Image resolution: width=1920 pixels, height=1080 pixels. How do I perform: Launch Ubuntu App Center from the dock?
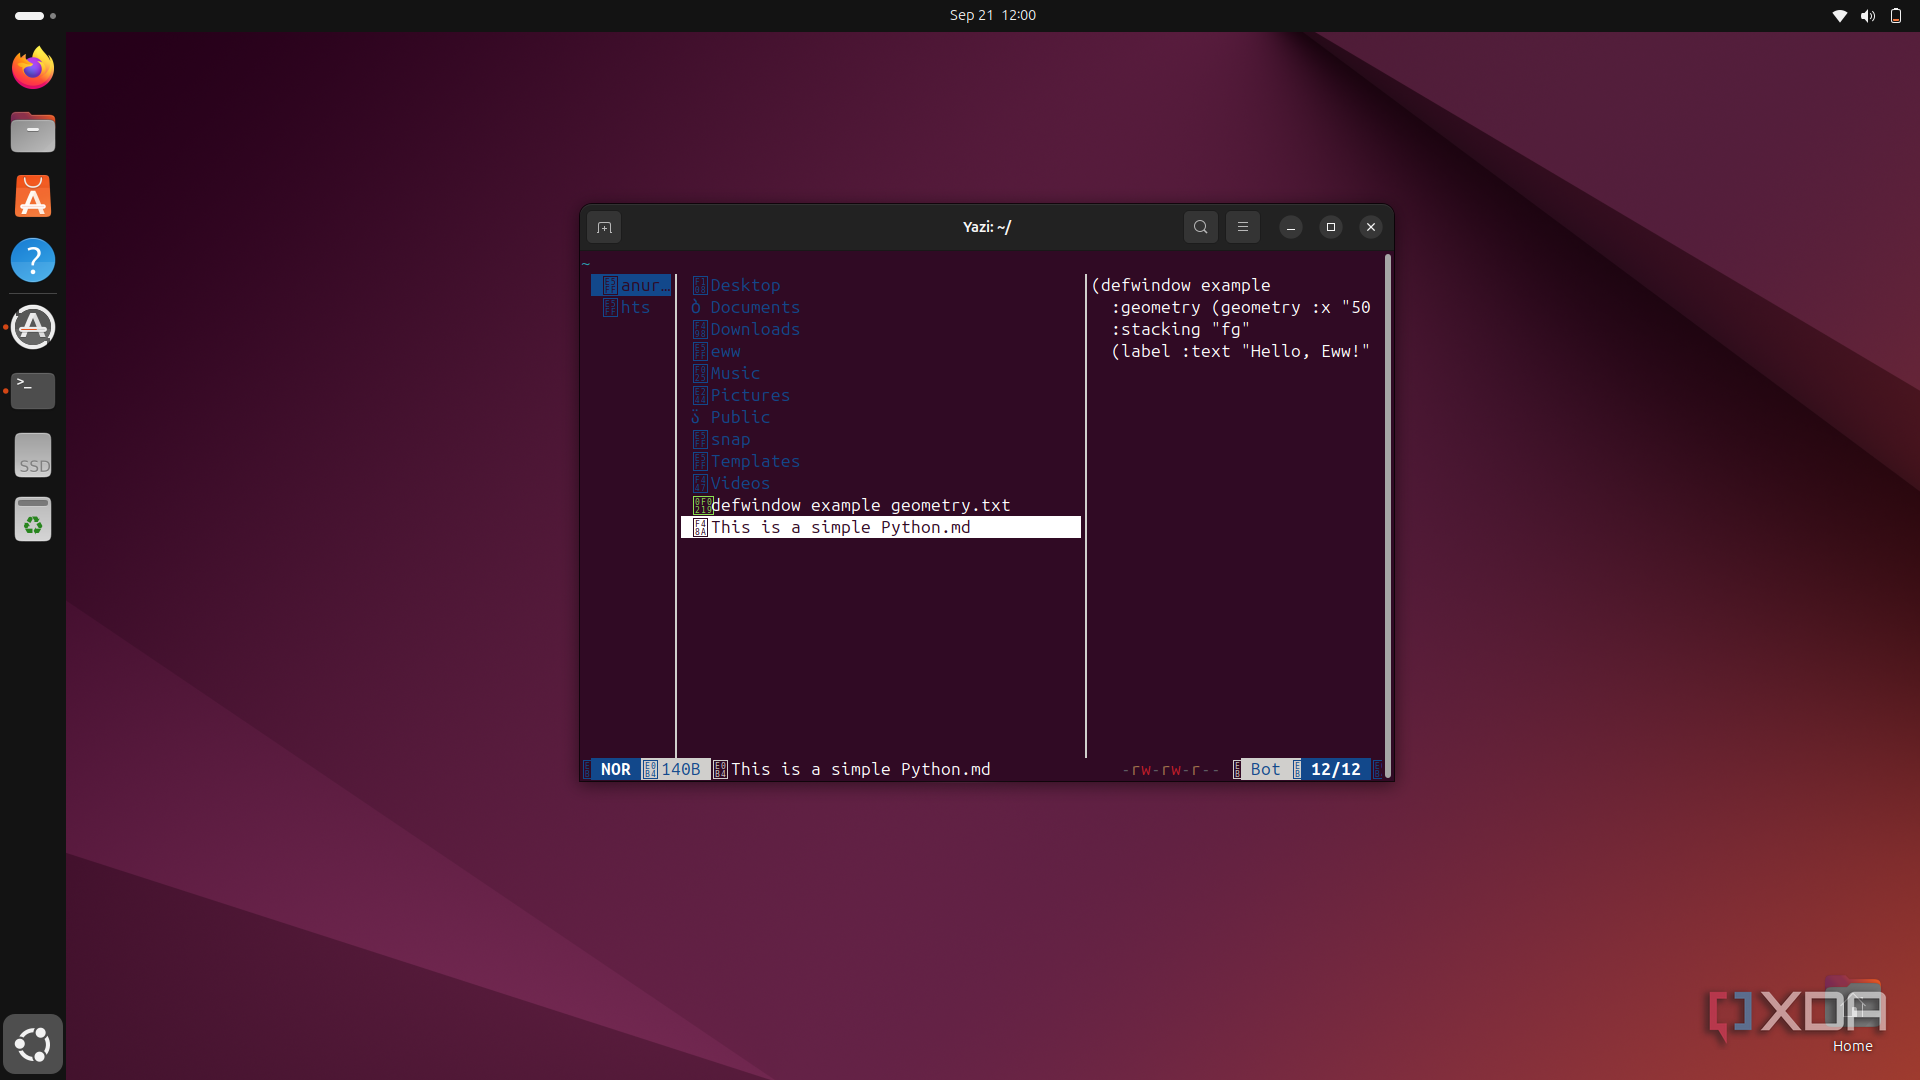click(x=33, y=196)
